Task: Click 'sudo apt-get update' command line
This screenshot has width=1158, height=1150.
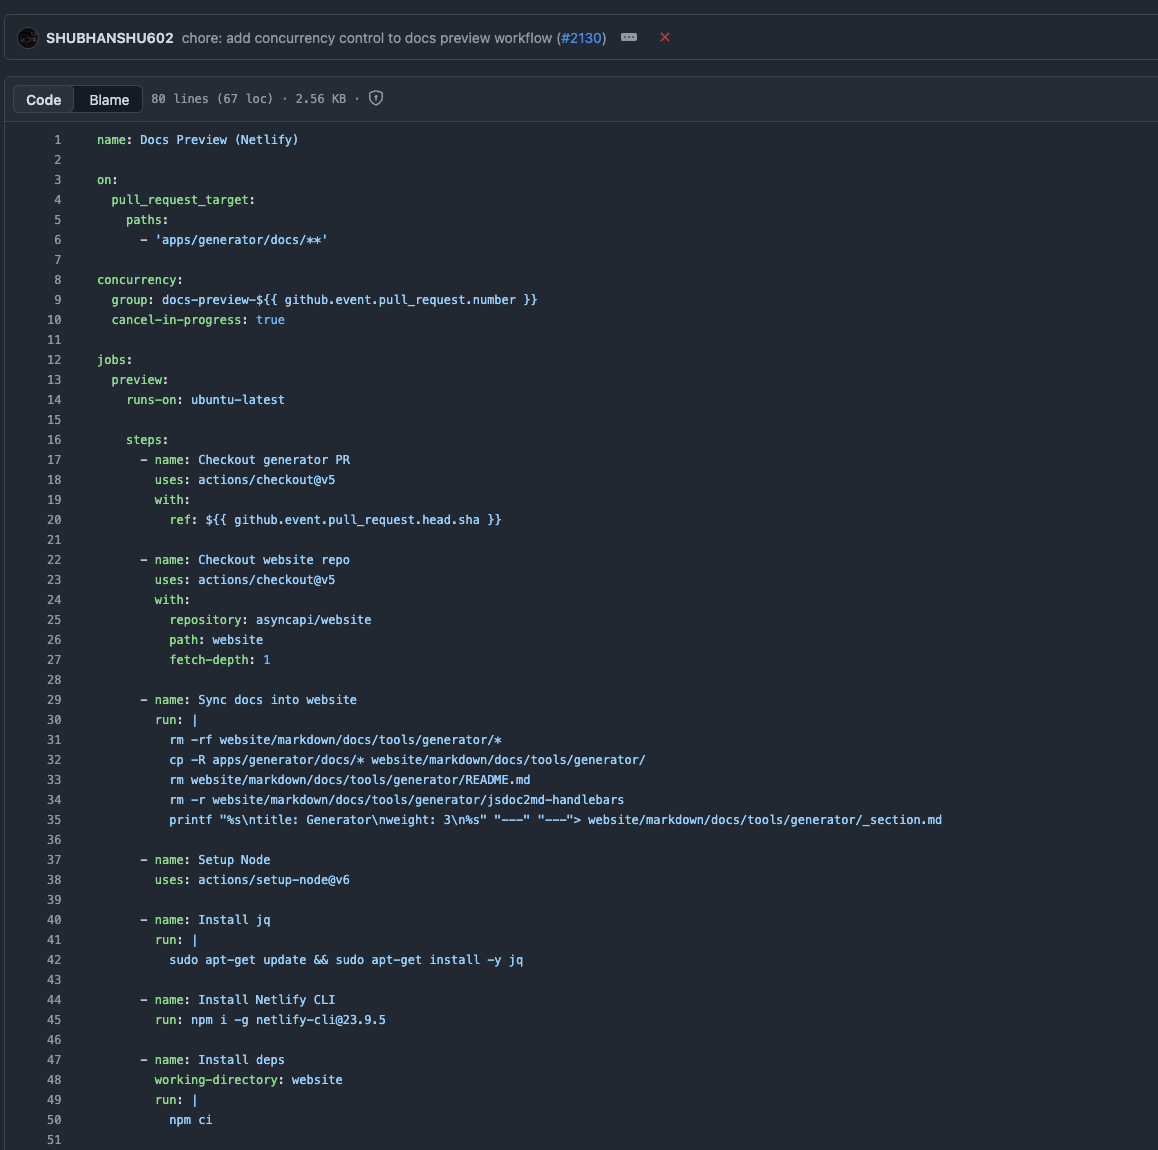Action: pyautogui.click(x=346, y=960)
